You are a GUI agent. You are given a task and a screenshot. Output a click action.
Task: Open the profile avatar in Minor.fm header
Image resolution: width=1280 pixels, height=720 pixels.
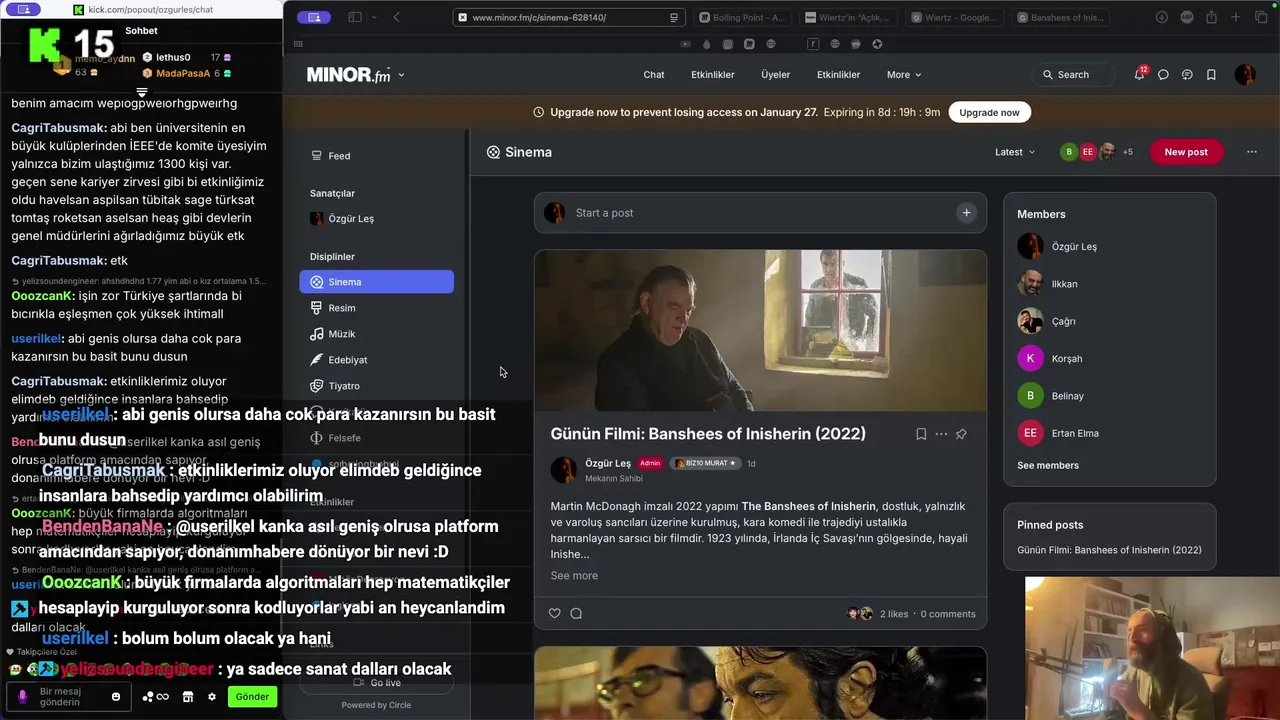coord(1244,75)
